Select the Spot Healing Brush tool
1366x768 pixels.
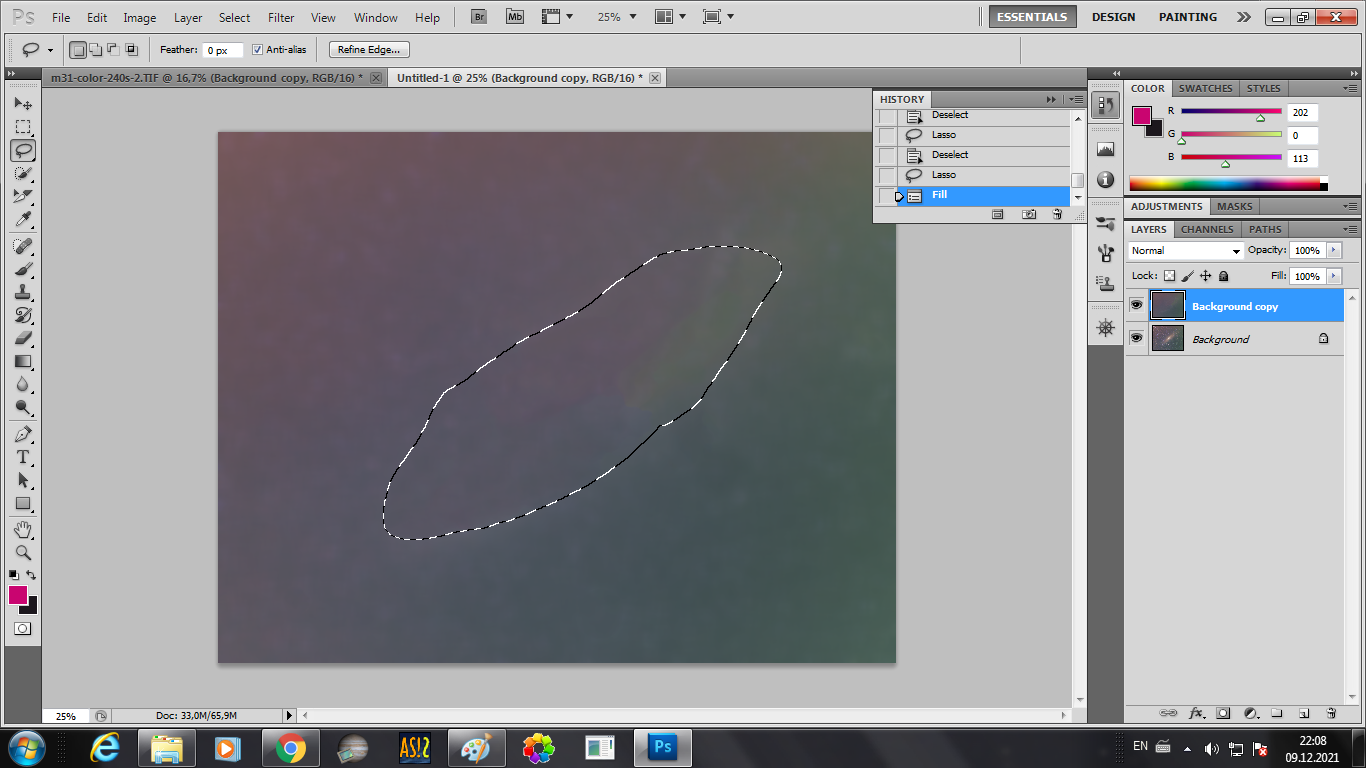point(23,246)
